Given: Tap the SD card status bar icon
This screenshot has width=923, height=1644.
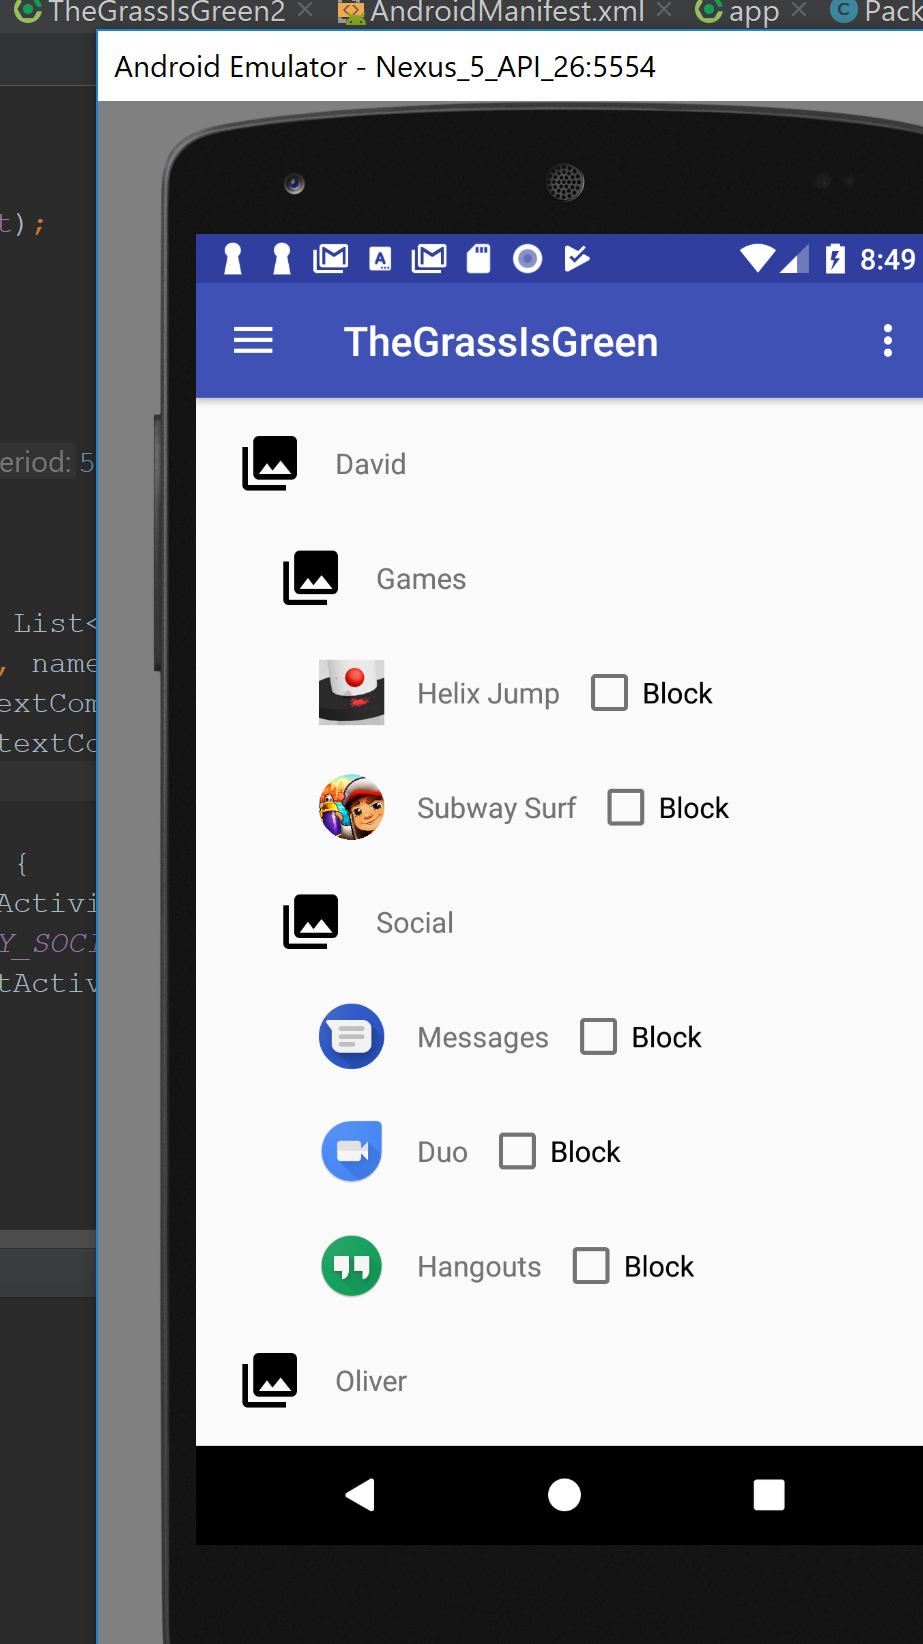Looking at the screenshot, I should (479, 259).
